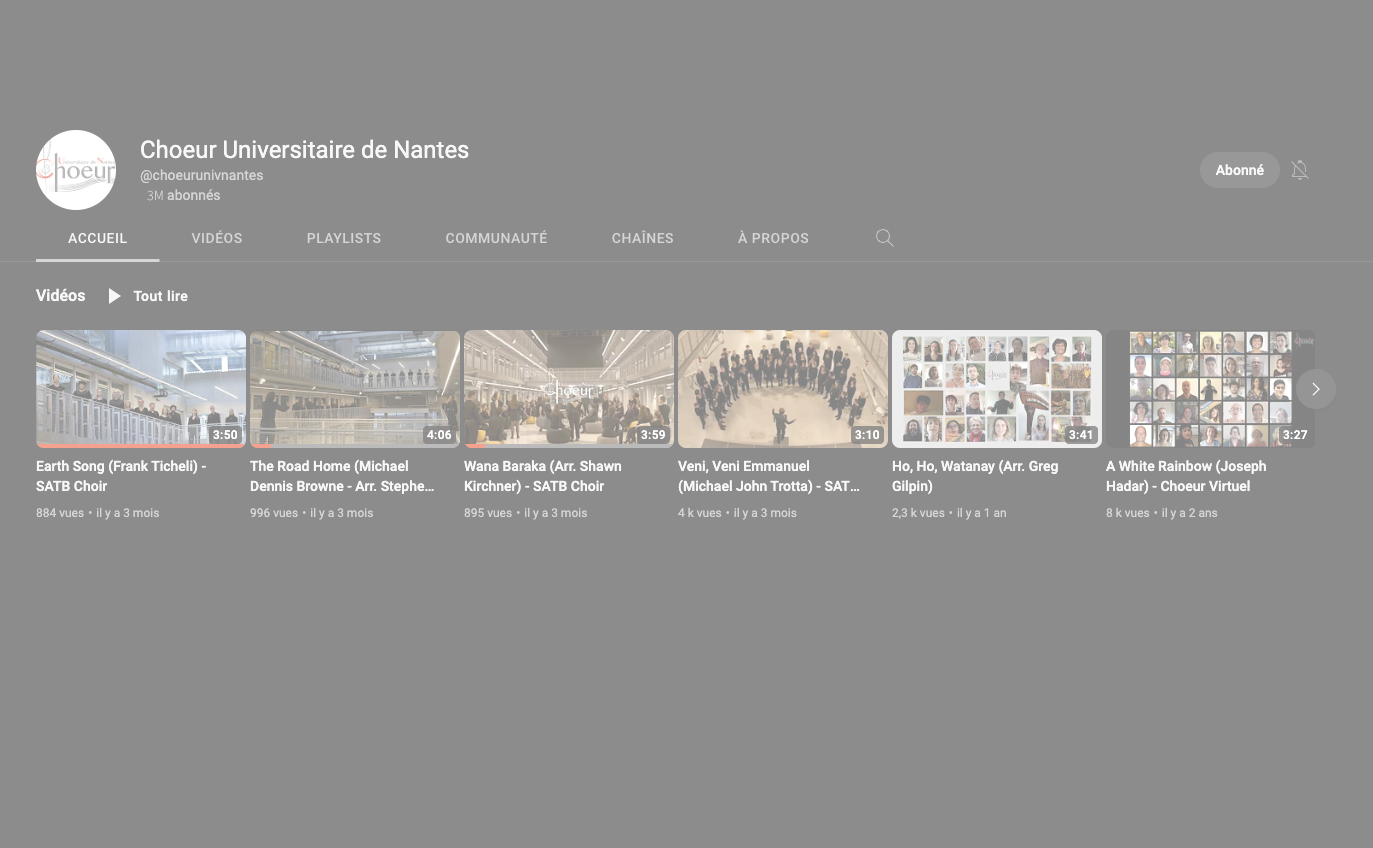Click the 8 k vues view count
The height and width of the screenshot is (848, 1373).
pos(1128,513)
